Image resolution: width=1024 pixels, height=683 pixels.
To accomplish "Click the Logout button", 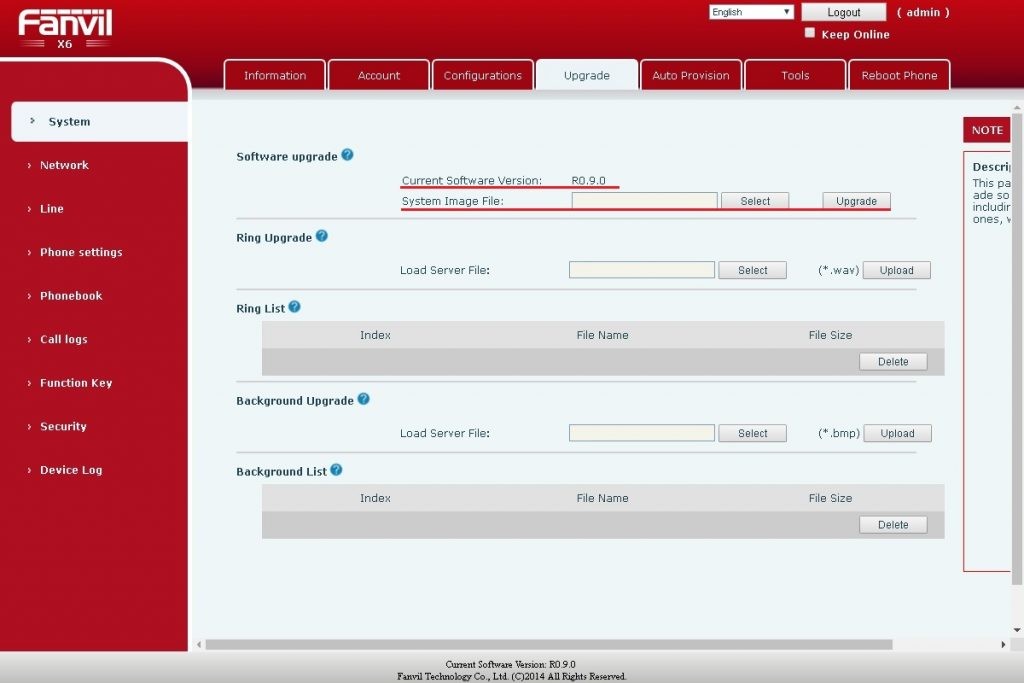I will (x=844, y=12).
